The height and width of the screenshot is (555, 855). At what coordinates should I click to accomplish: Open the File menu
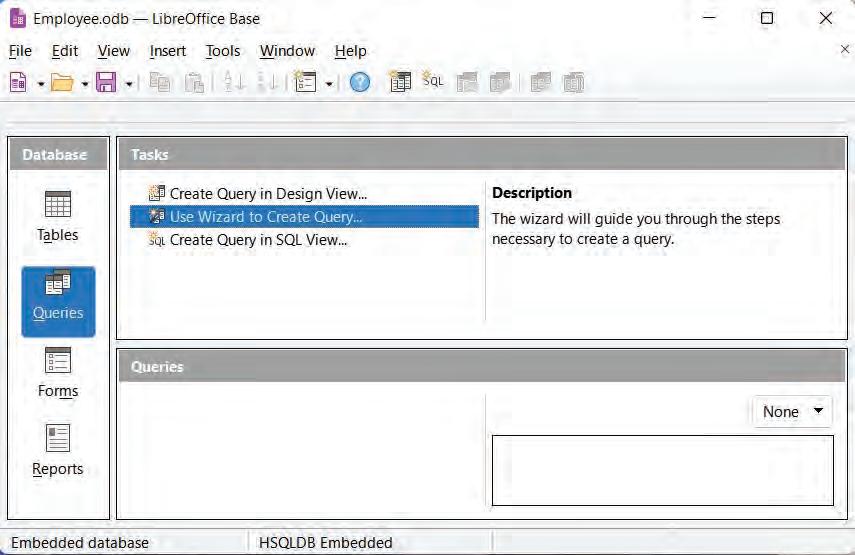[x=20, y=51]
